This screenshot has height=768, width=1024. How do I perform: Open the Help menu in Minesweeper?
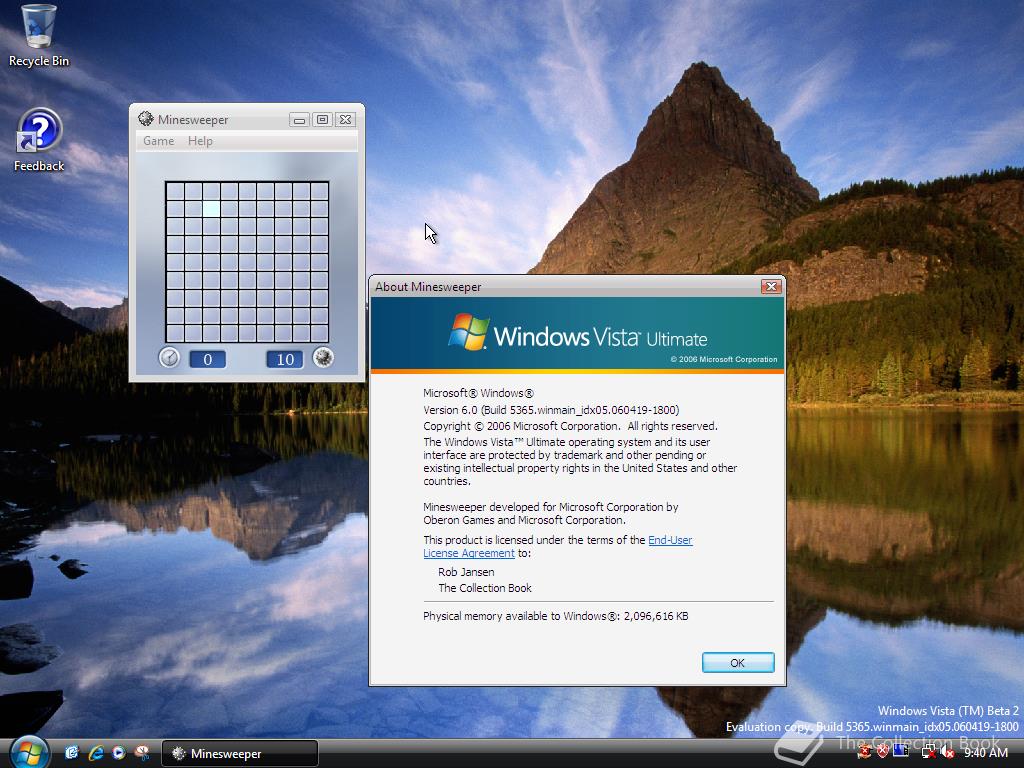[x=200, y=141]
